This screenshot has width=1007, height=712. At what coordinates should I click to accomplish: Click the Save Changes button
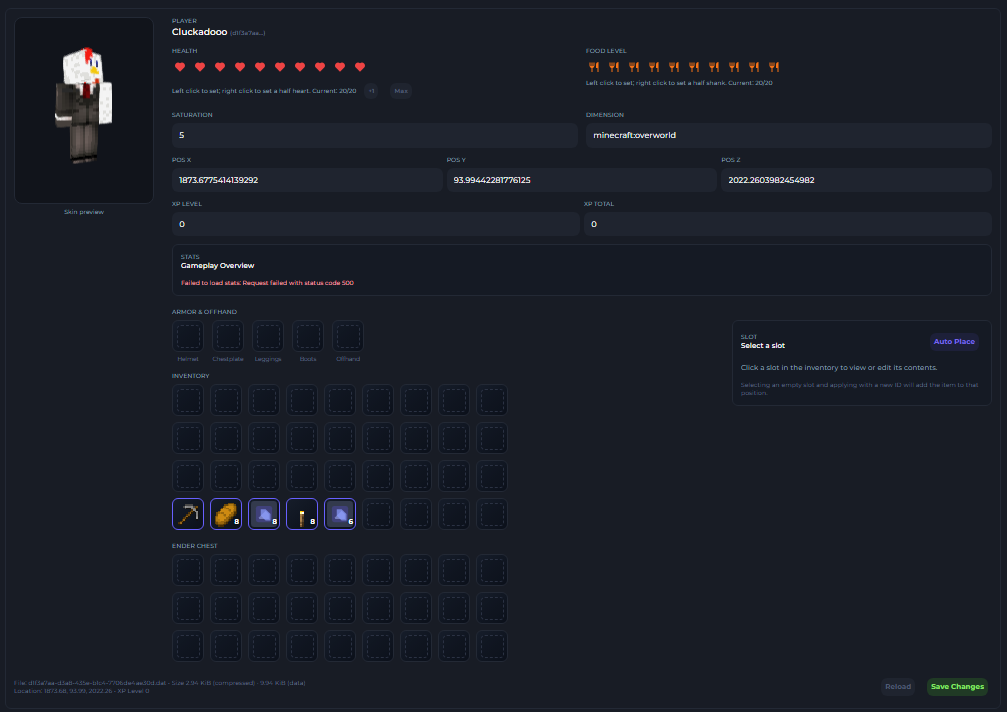click(x=957, y=687)
